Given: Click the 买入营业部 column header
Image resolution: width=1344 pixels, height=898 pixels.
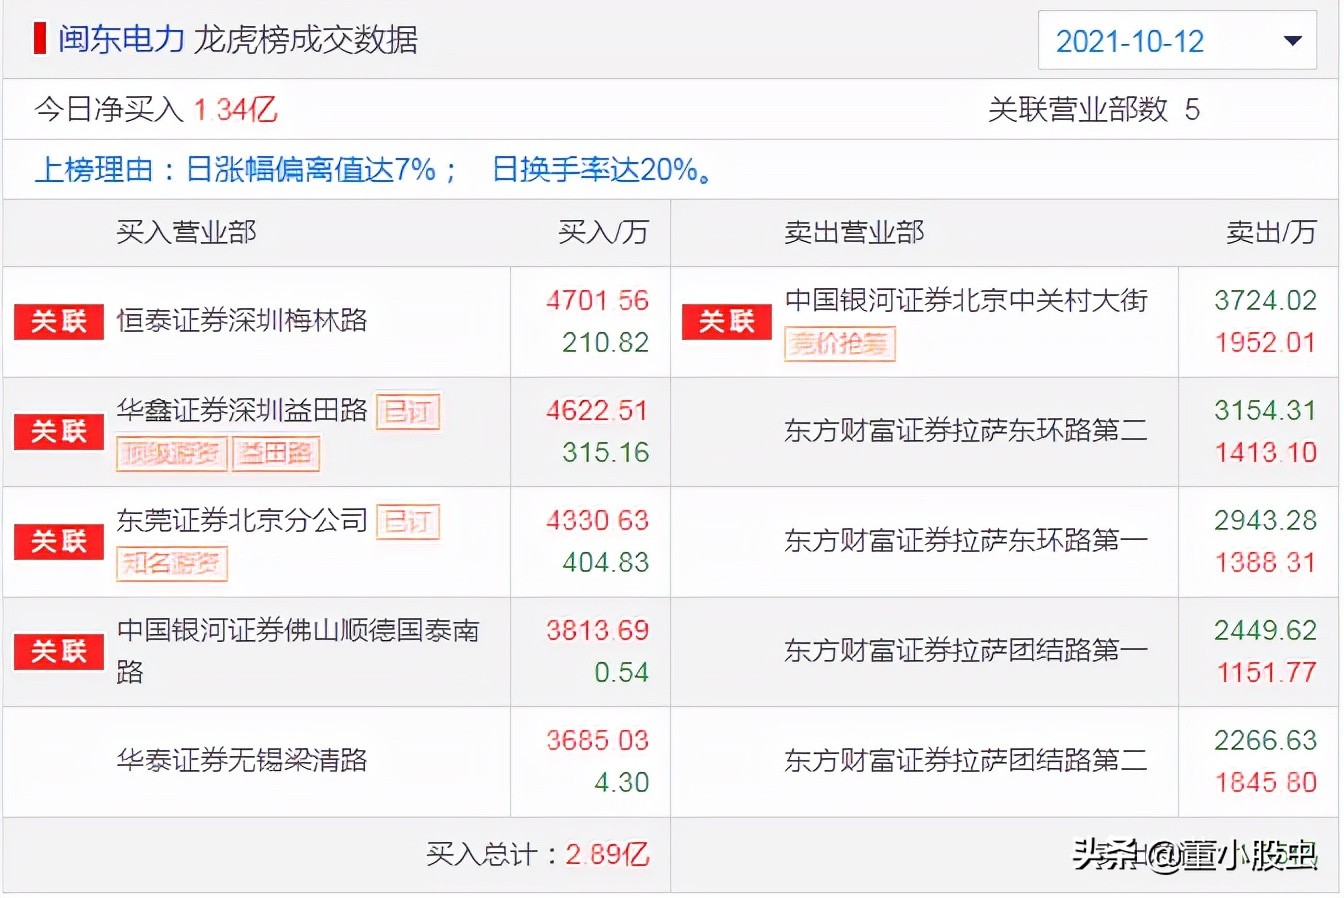Looking at the screenshot, I should (186, 233).
